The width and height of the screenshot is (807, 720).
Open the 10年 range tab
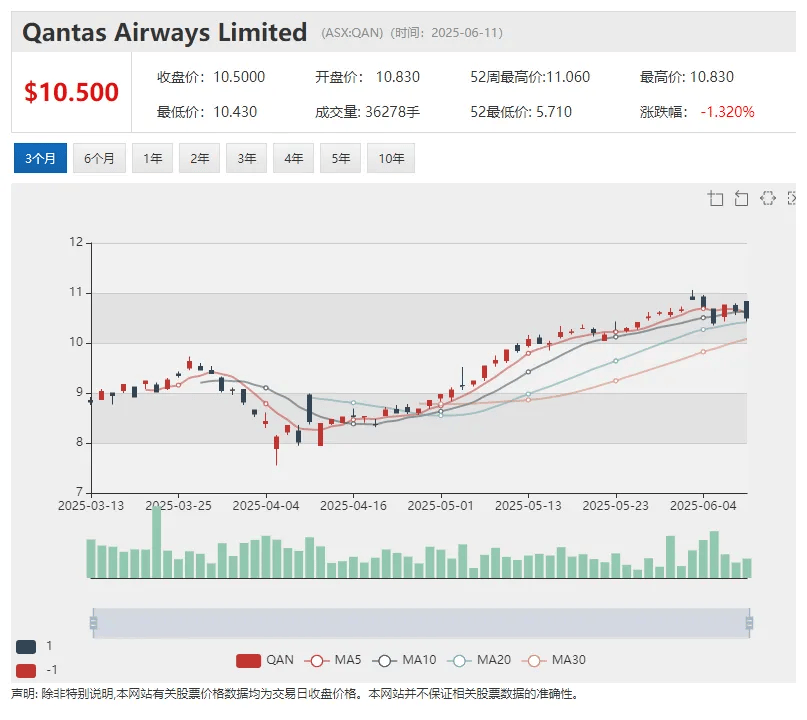391,158
